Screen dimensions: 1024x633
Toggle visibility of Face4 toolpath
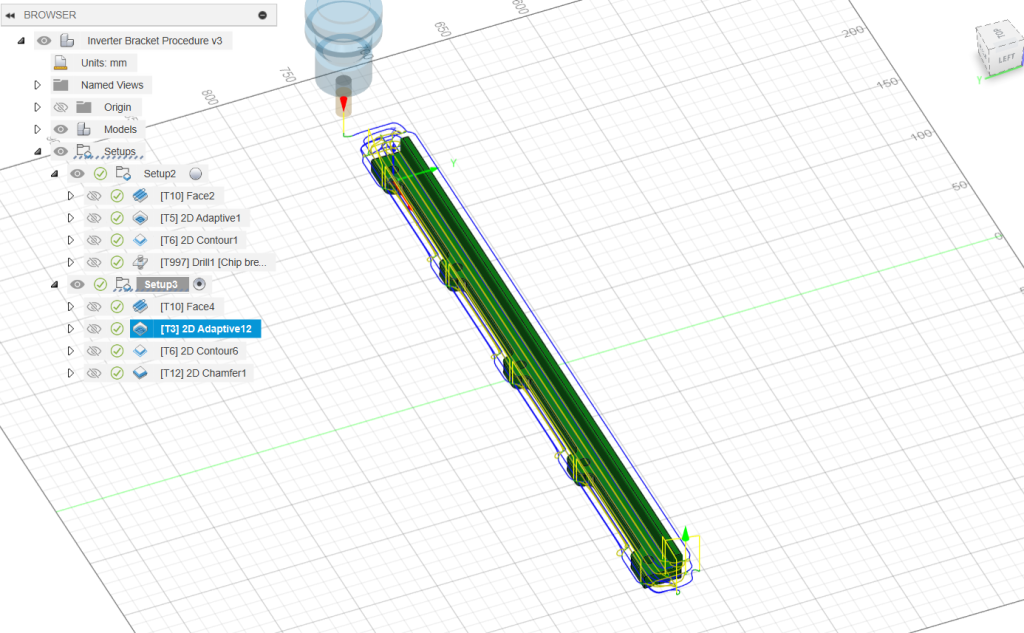point(93,307)
